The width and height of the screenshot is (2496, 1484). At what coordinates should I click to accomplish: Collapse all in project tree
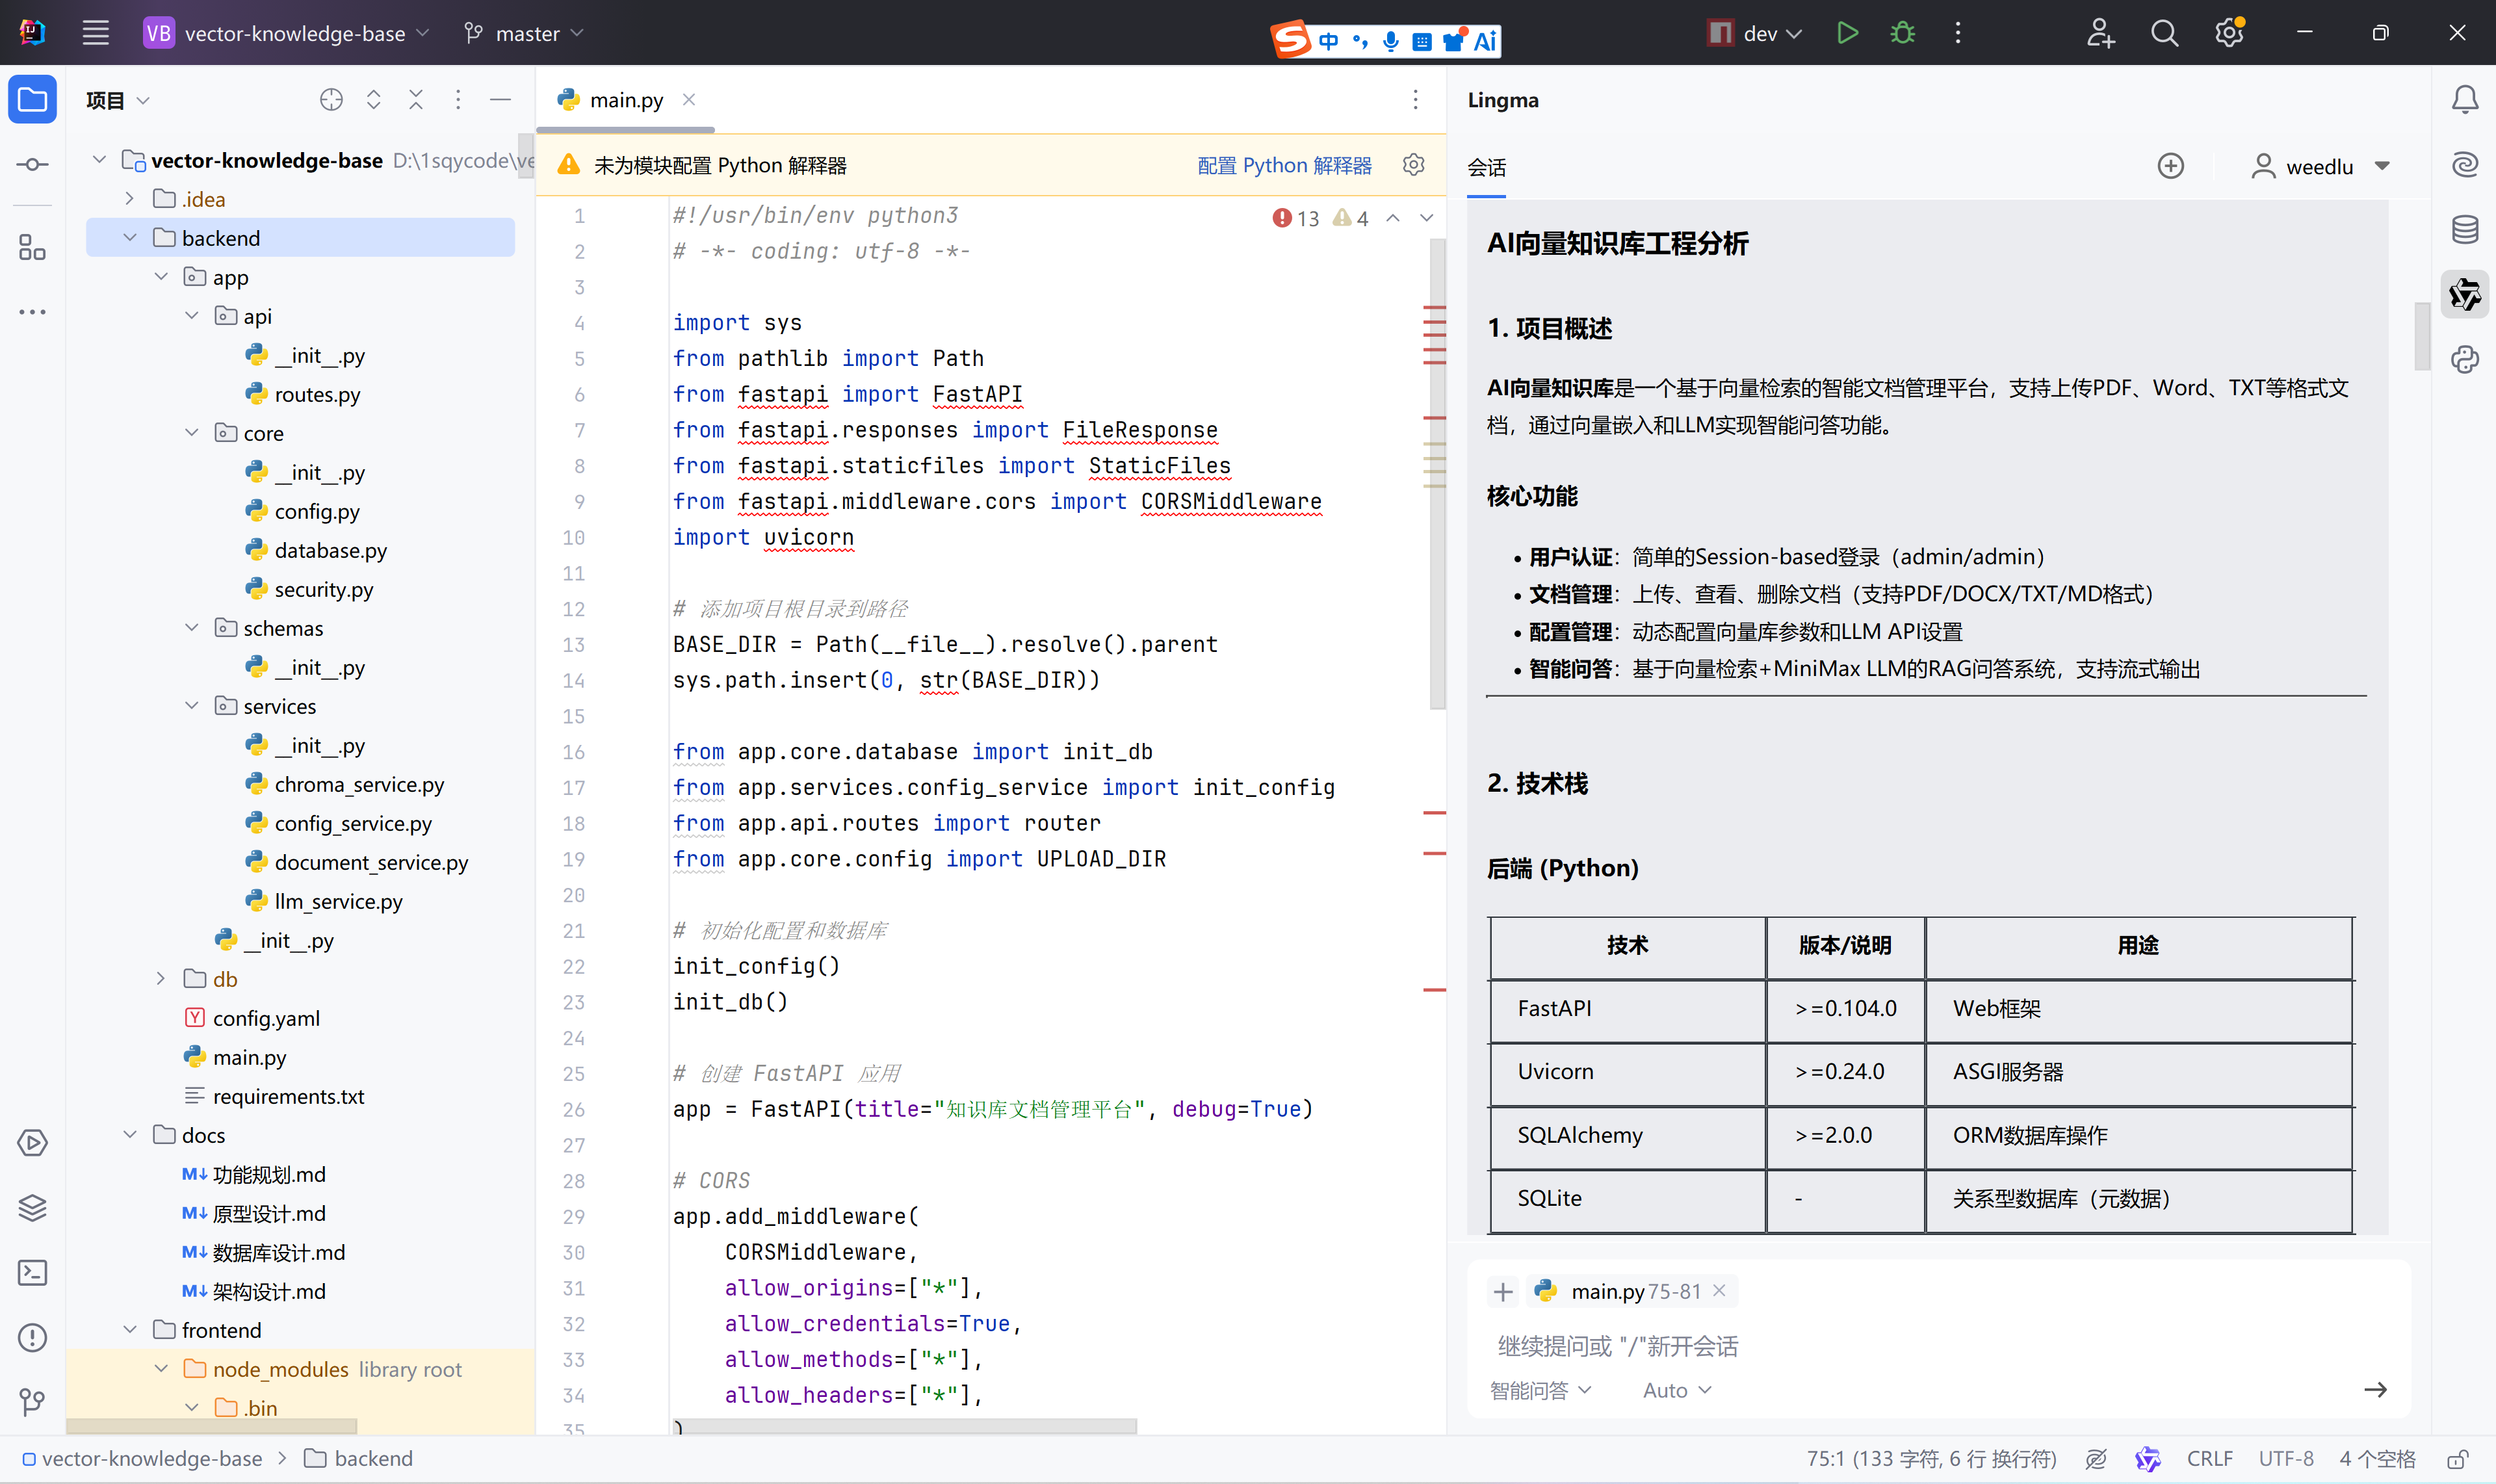tap(416, 100)
